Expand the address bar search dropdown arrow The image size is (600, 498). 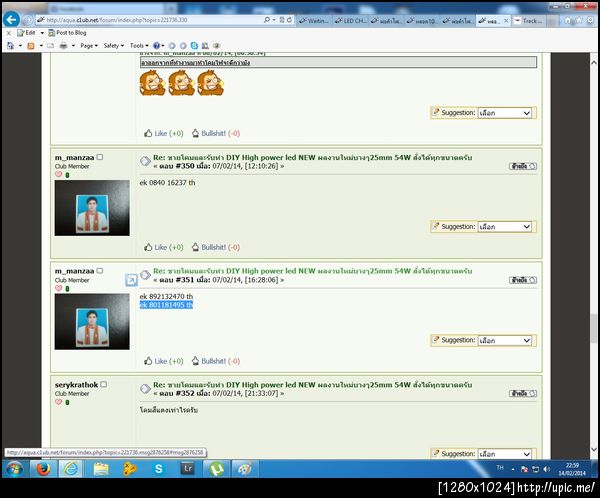coord(274,20)
